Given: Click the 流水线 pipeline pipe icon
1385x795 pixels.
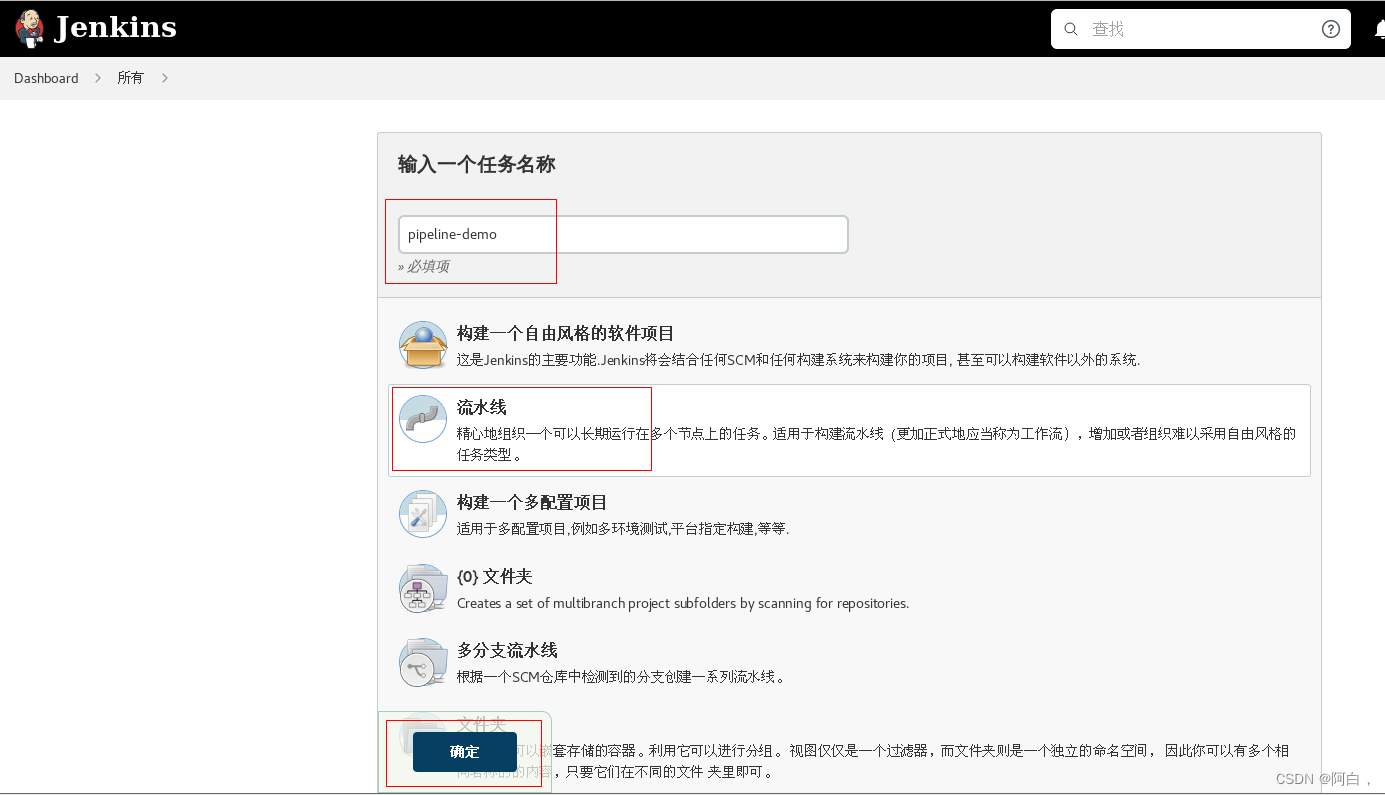Looking at the screenshot, I should pyautogui.click(x=422, y=419).
